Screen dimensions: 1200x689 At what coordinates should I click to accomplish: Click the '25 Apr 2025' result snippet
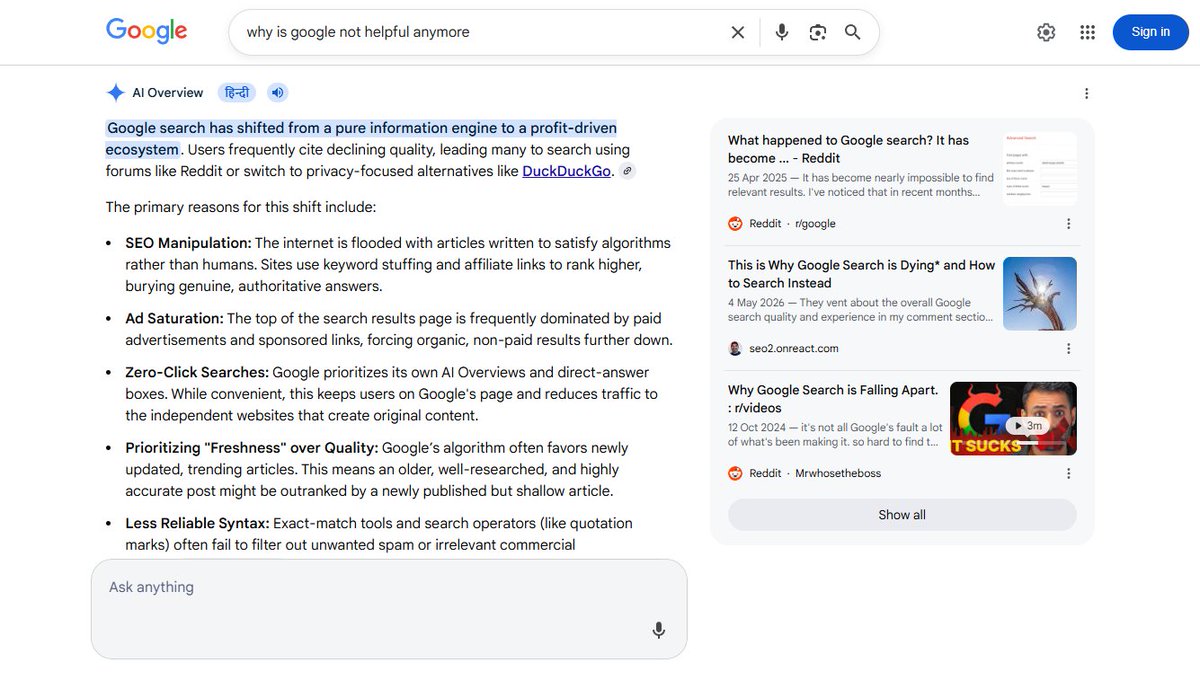tap(861, 185)
